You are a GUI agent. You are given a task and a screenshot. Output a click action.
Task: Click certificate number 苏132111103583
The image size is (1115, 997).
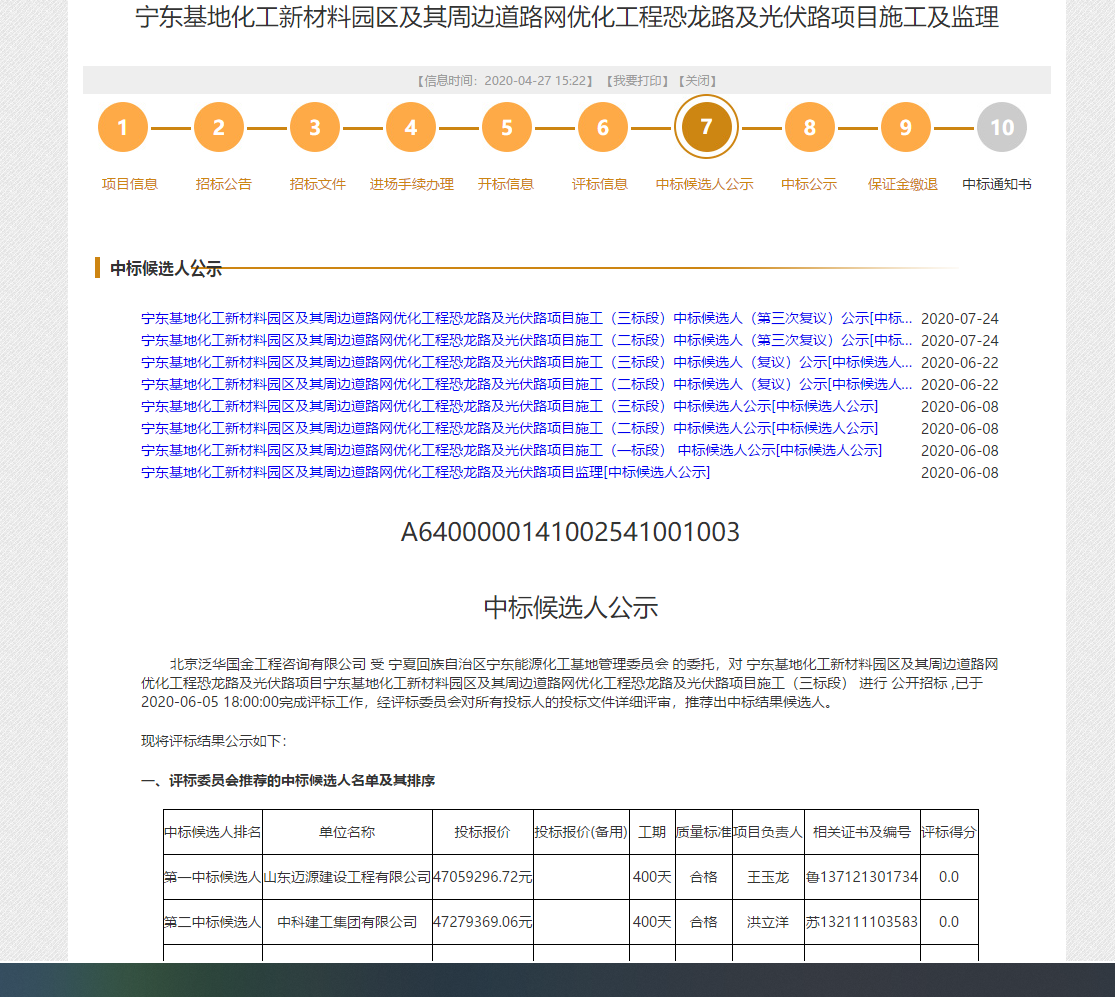(862, 922)
